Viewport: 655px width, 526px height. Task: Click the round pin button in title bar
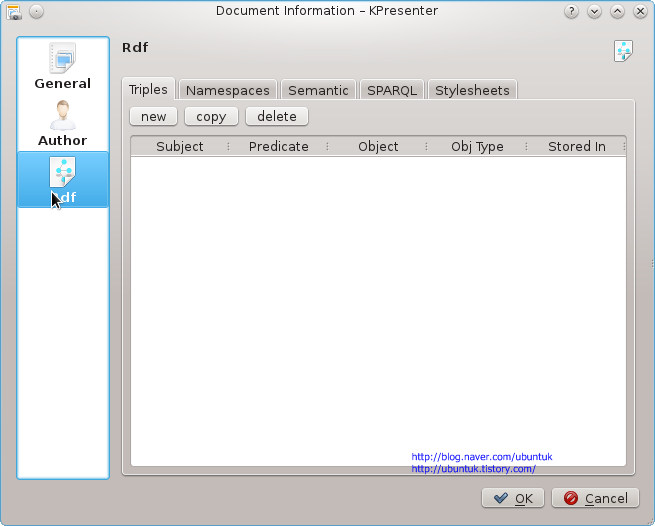pos(37,11)
